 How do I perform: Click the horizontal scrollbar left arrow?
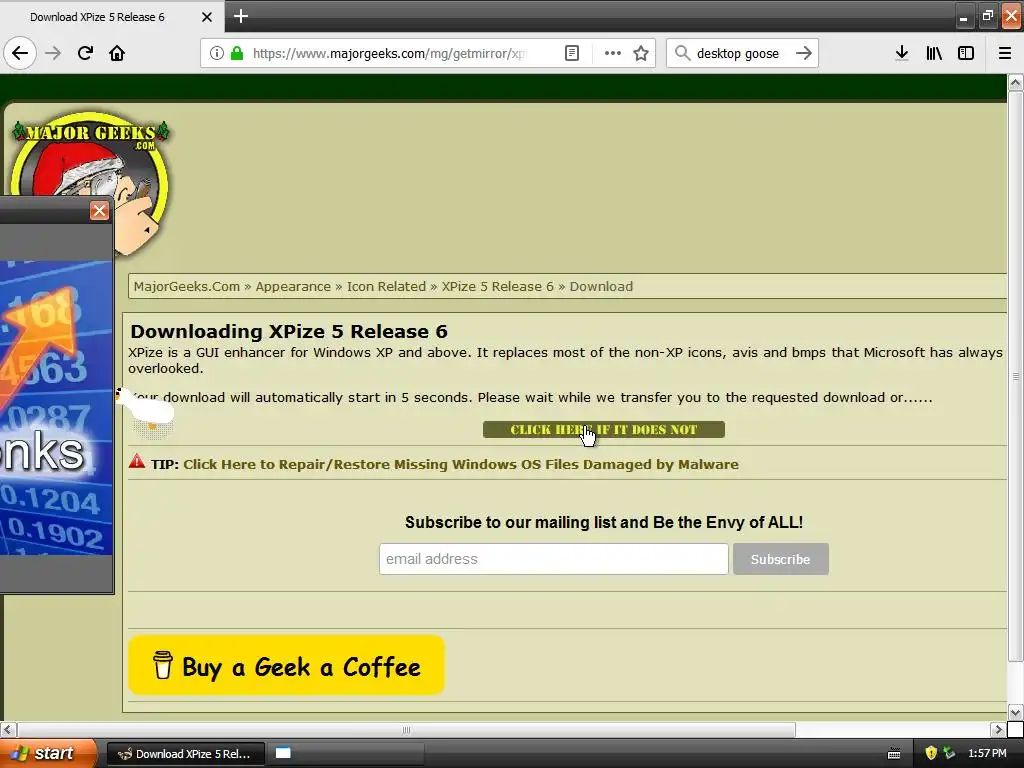(x=8, y=729)
